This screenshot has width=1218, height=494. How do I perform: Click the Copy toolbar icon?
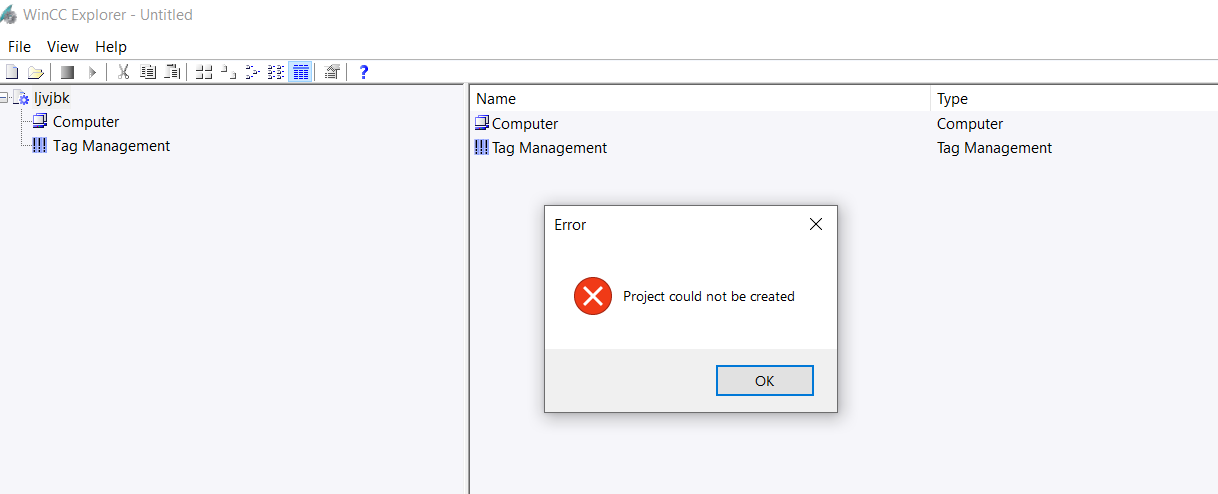(148, 72)
